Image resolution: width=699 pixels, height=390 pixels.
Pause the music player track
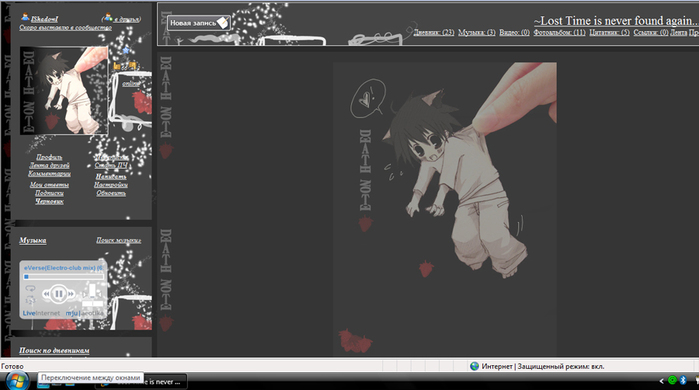(58, 294)
